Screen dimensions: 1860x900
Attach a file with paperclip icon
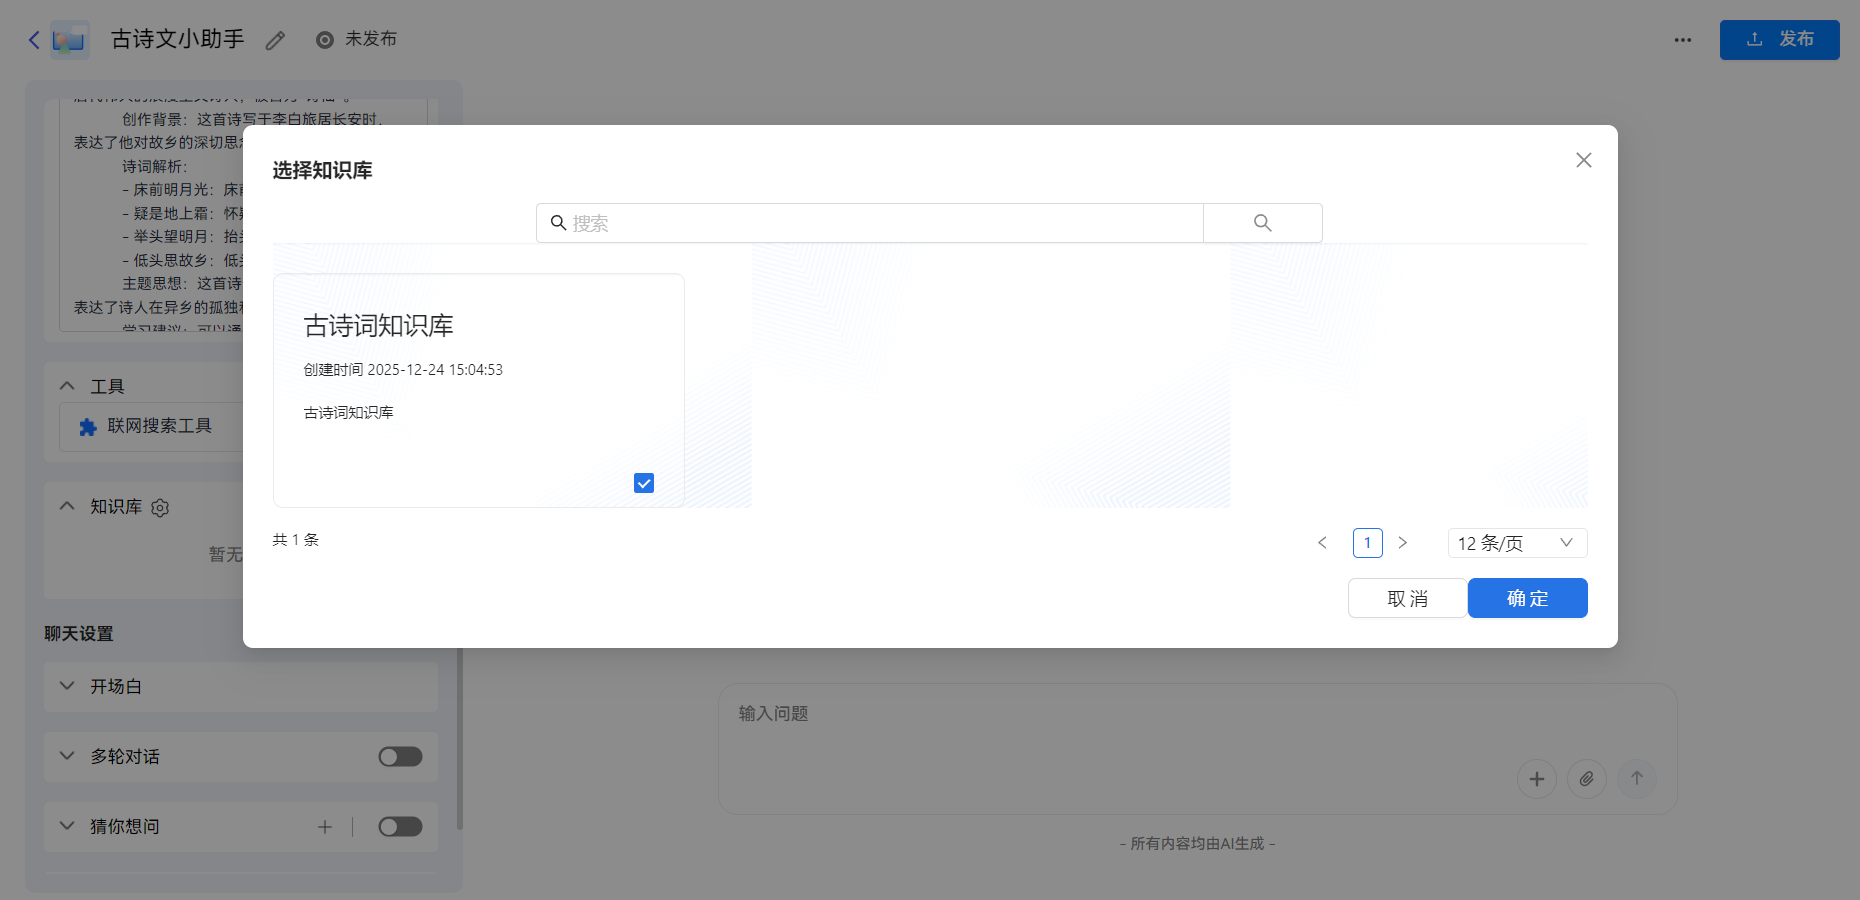tap(1587, 779)
